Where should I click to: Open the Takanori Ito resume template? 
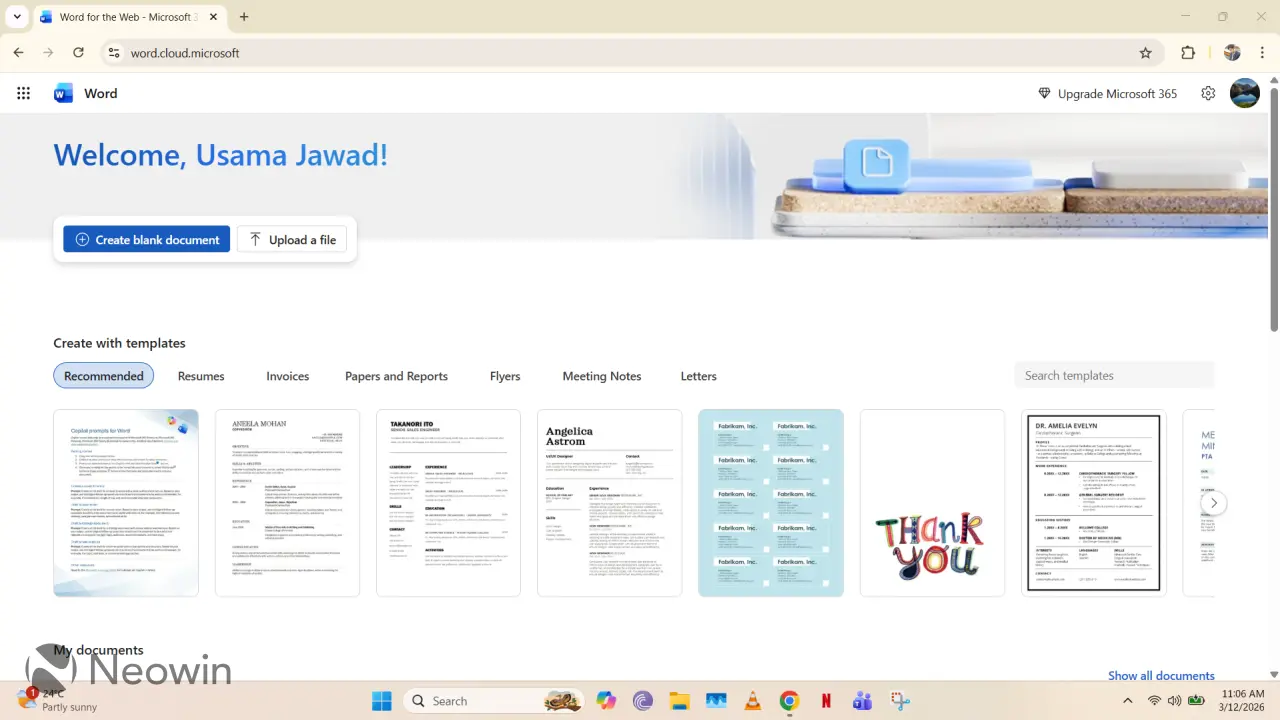[x=448, y=503]
